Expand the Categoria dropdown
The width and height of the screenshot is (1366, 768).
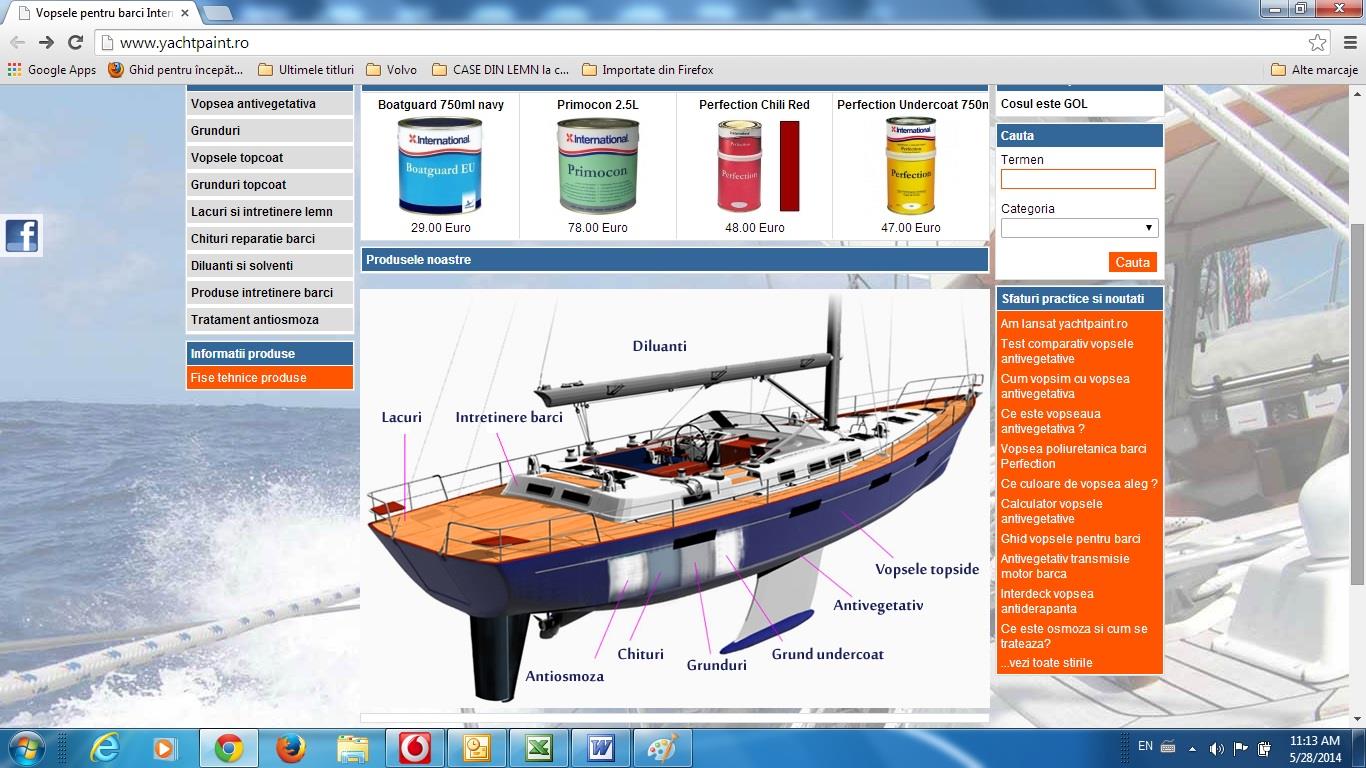pos(1079,228)
